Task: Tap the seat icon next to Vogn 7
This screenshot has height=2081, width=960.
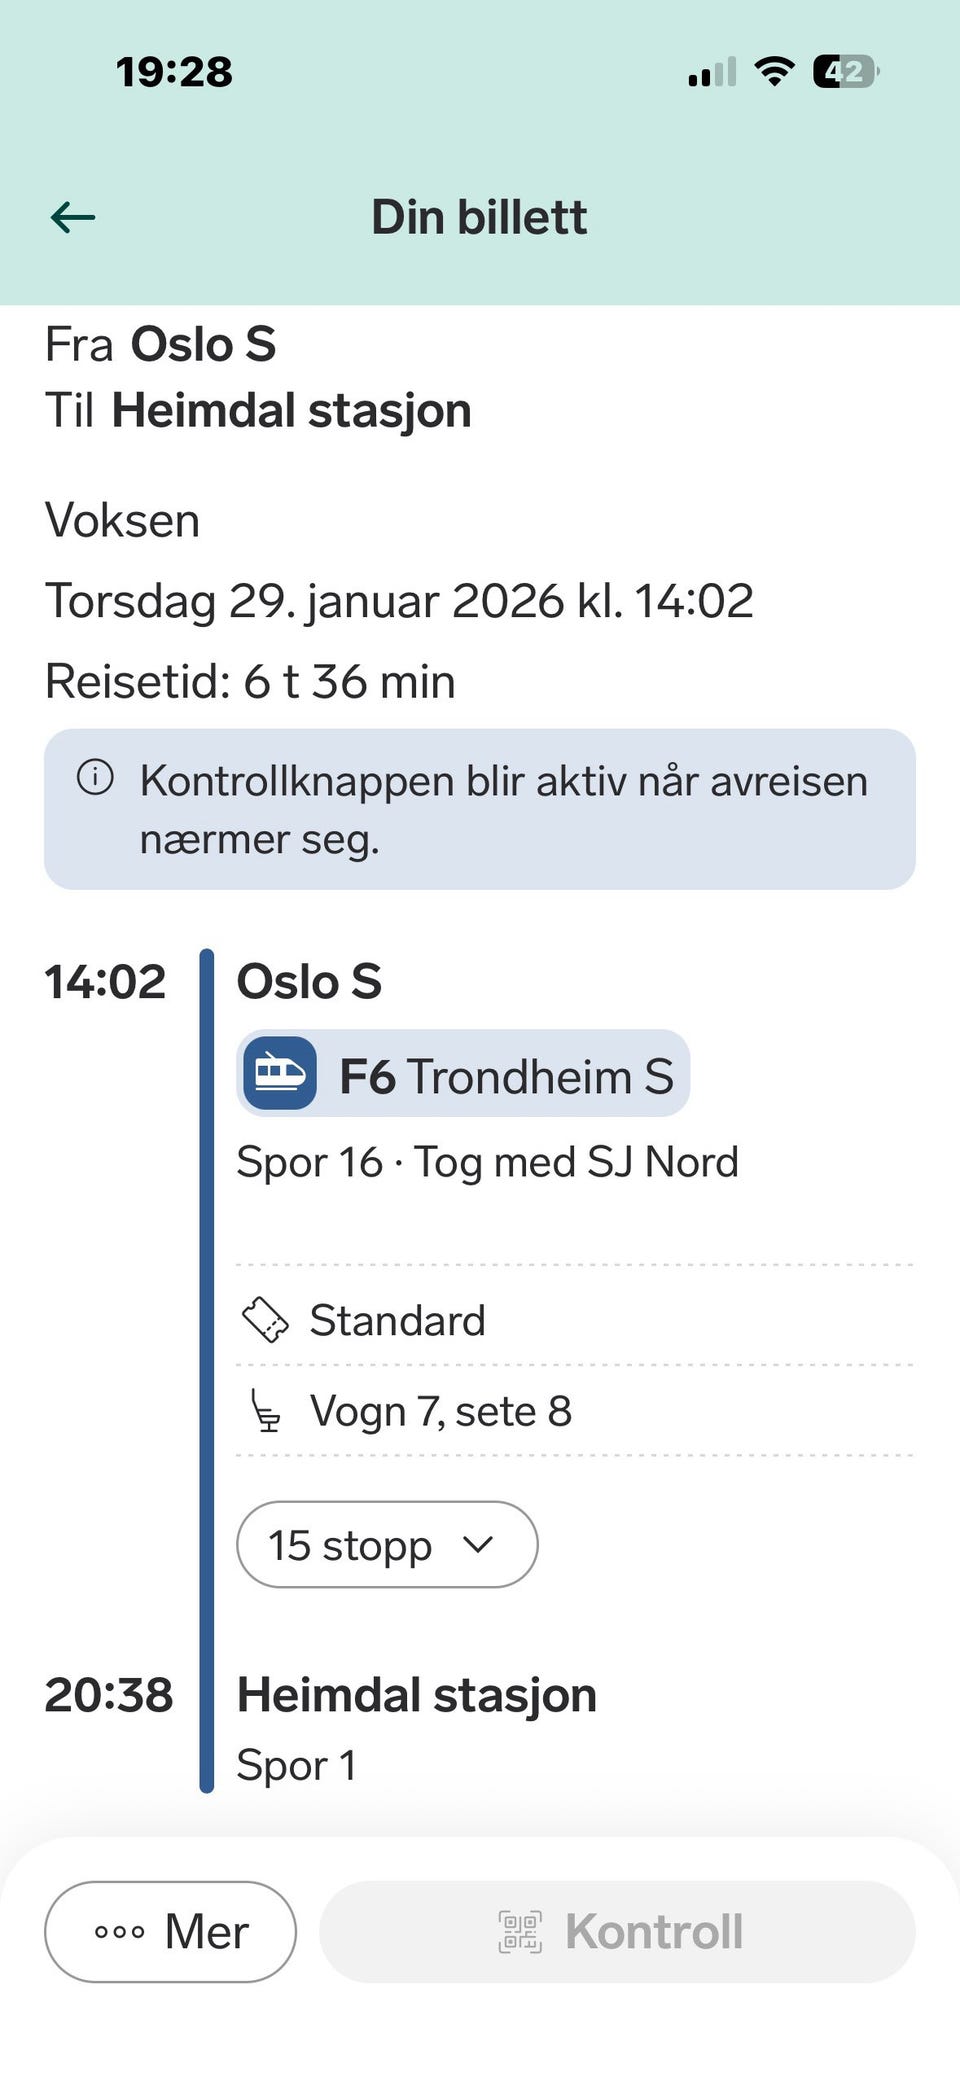Action: [265, 1411]
